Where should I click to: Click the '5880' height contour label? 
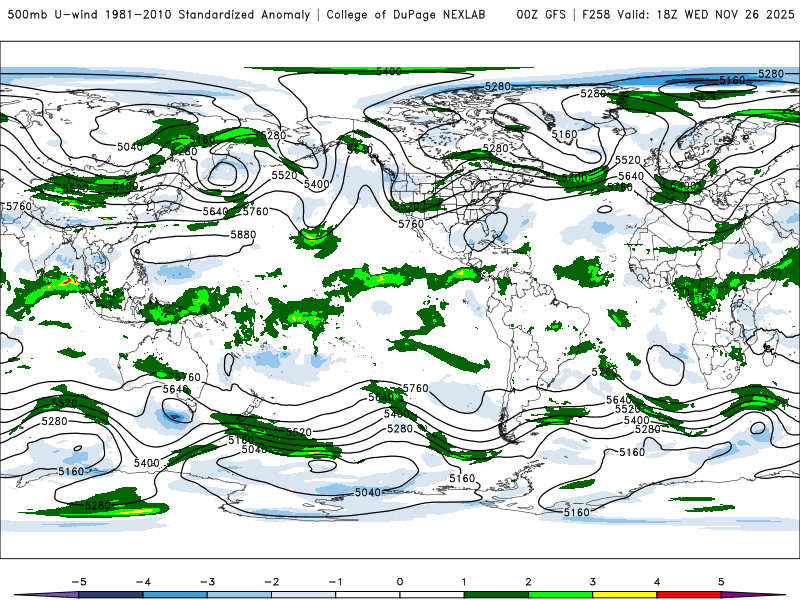pyautogui.click(x=243, y=235)
